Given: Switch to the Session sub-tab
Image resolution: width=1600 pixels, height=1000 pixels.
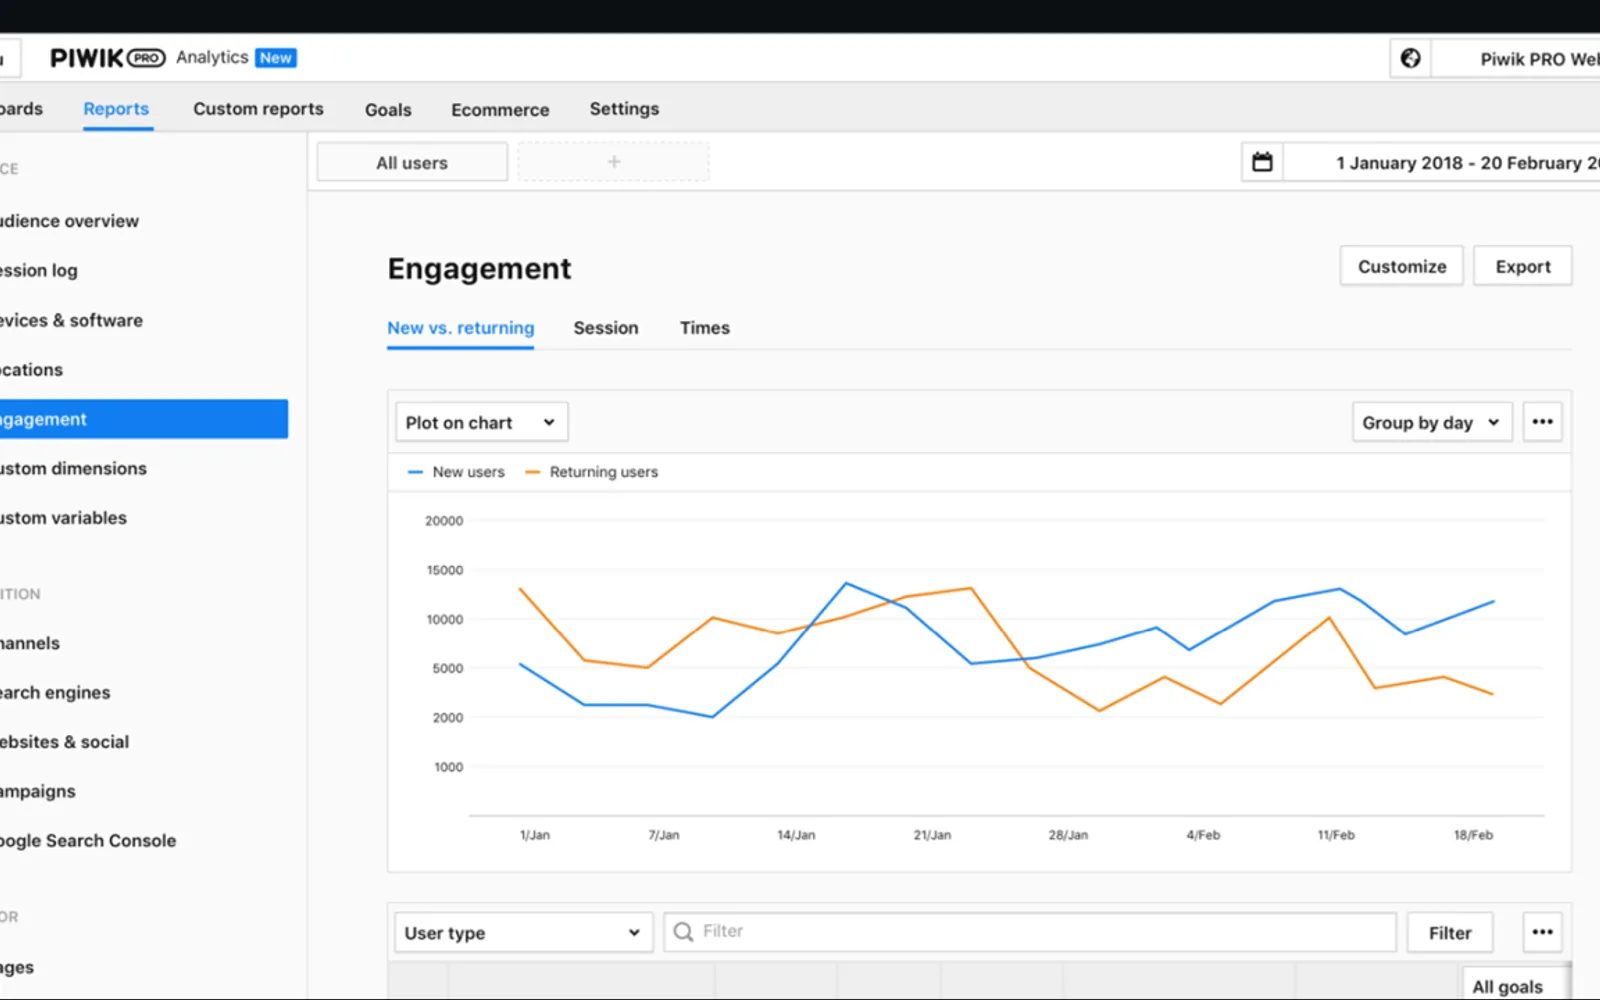Looking at the screenshot, I should [x=606, y=328].
